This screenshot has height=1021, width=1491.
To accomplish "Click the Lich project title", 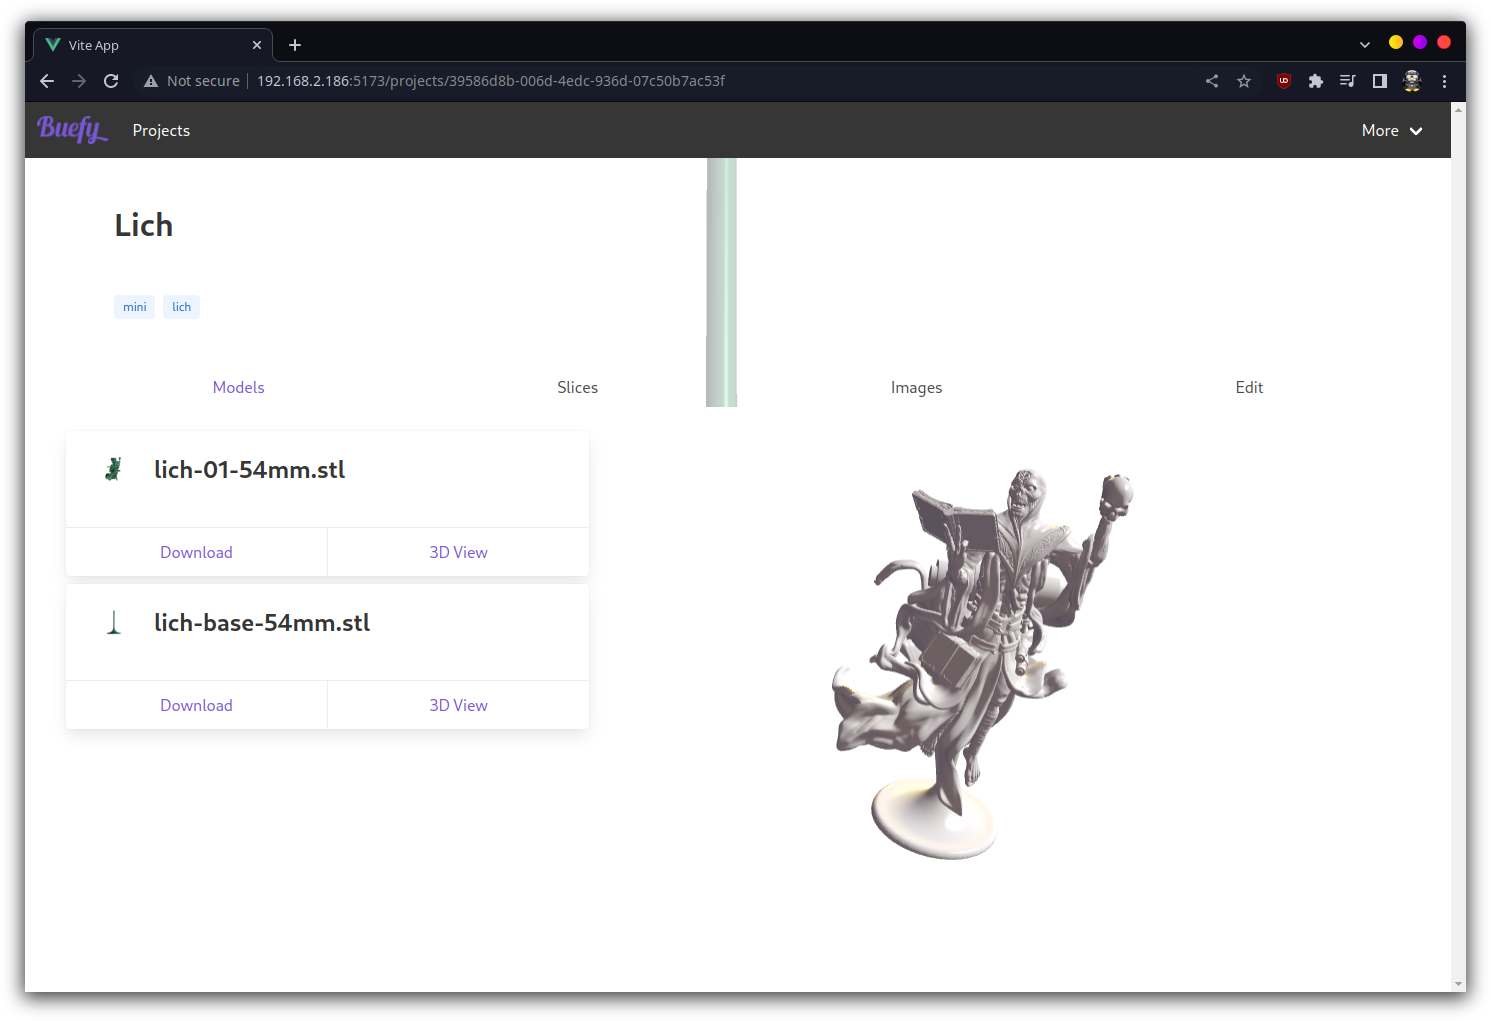I will pyautogui.click(x=144, y=225).
